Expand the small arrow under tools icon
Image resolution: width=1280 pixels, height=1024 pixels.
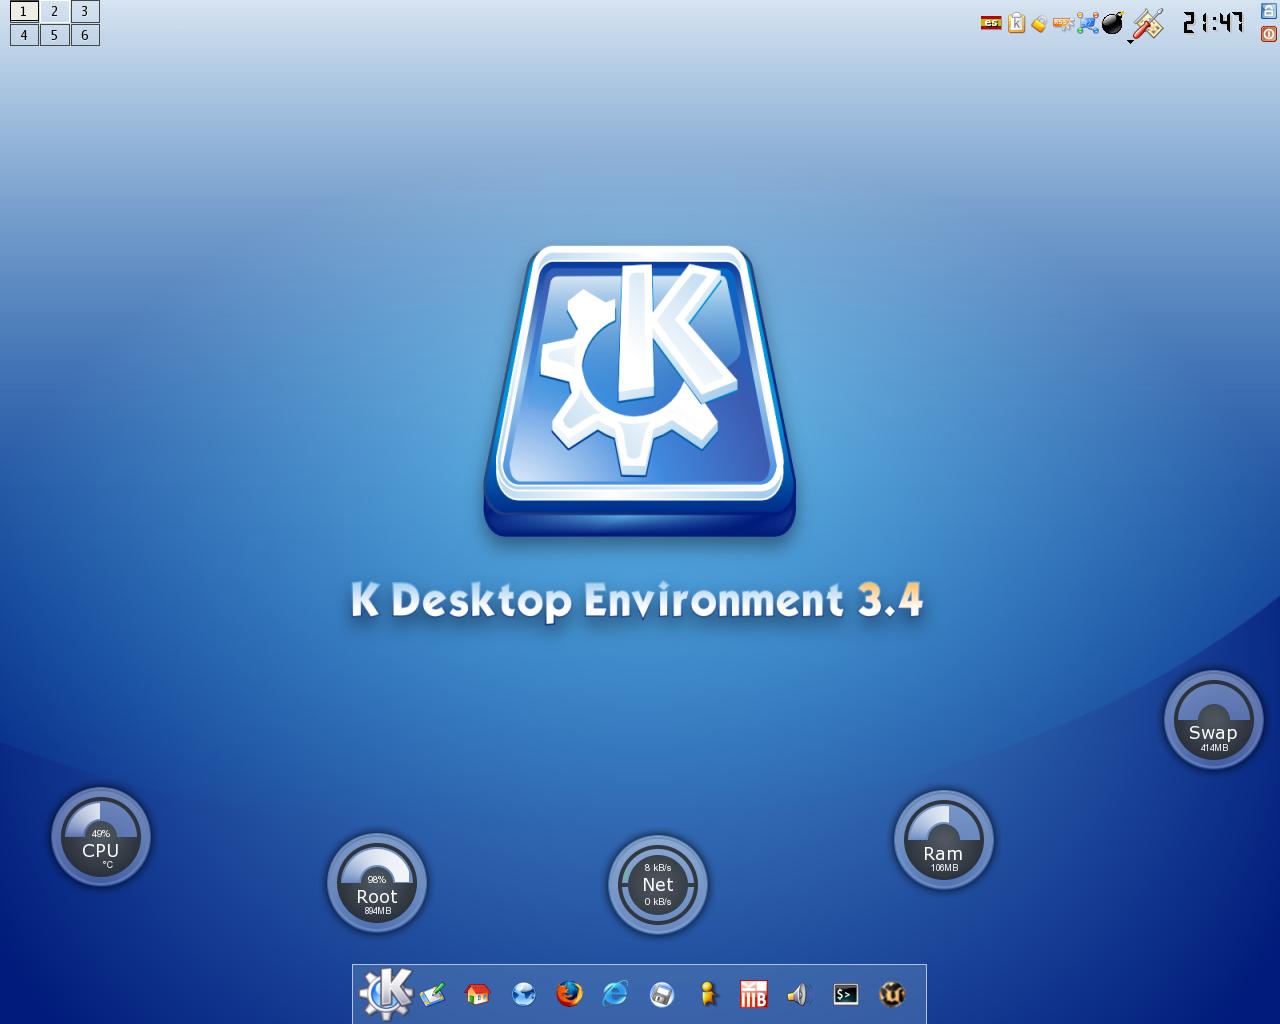pos(1130,41)
